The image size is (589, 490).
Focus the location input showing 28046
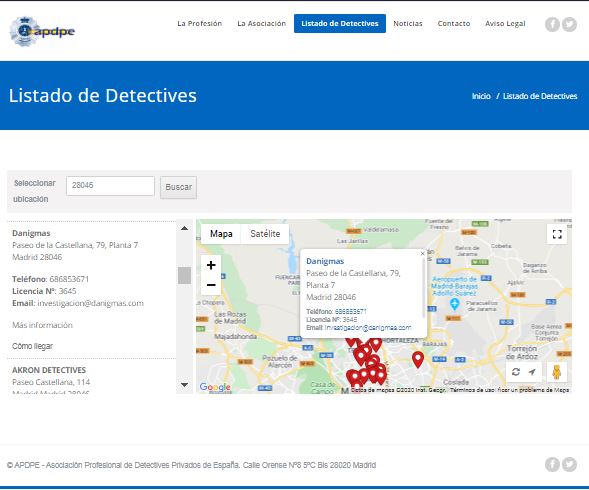click(x=110, y=186)
